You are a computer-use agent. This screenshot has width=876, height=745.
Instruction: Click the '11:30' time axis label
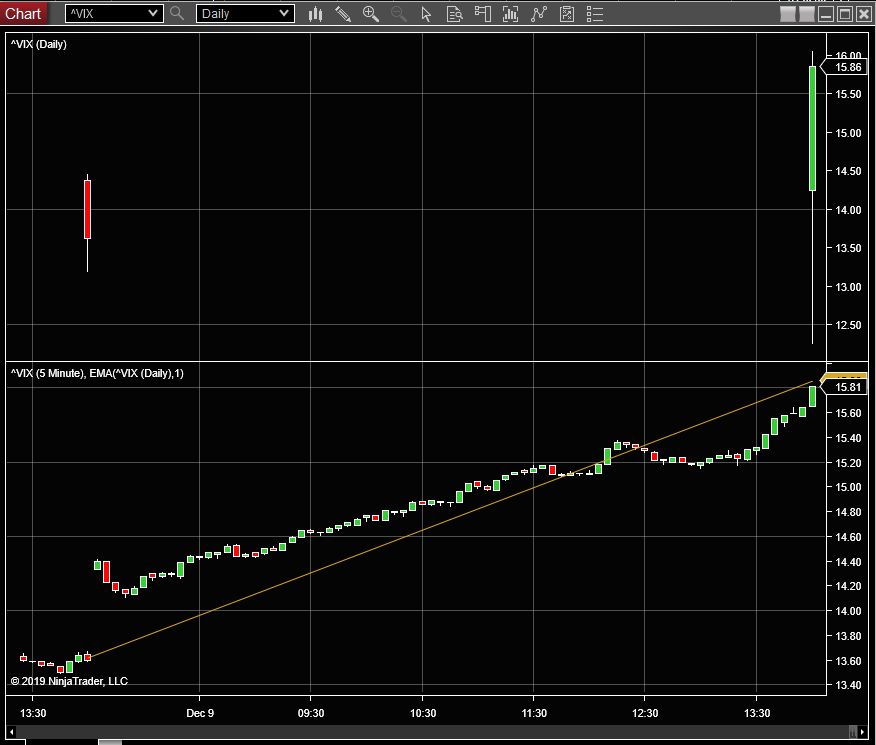click(534, 713)
